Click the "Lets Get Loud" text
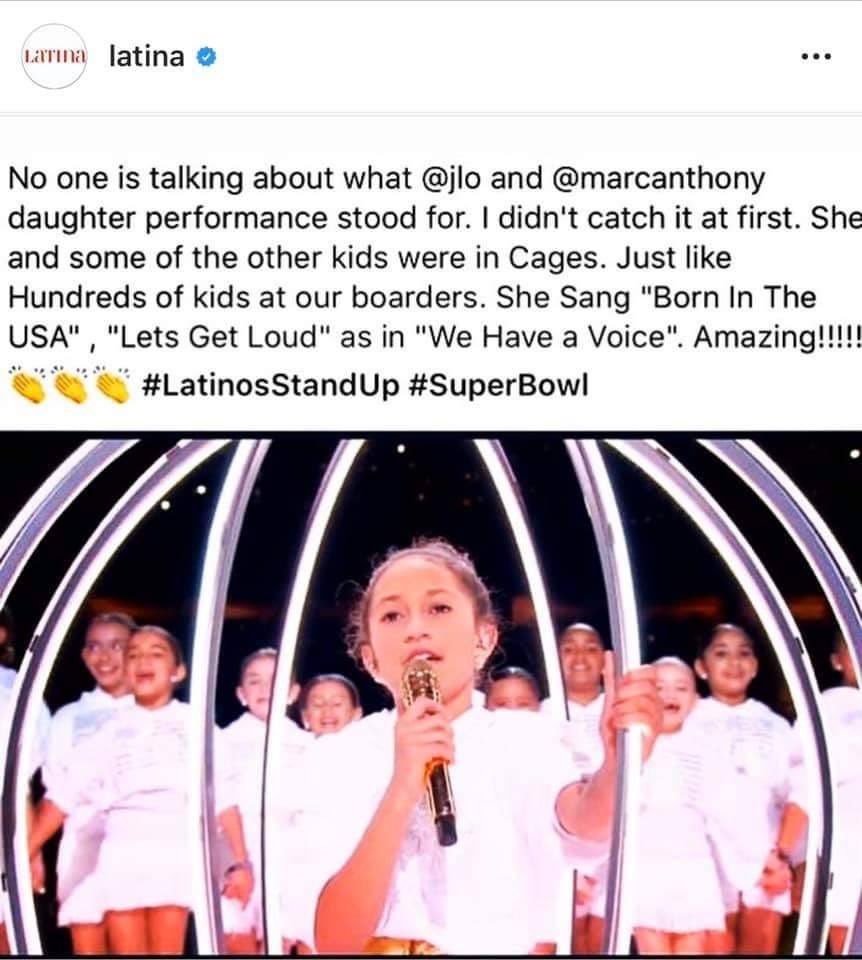862x960 pixels. pos(219,337)
